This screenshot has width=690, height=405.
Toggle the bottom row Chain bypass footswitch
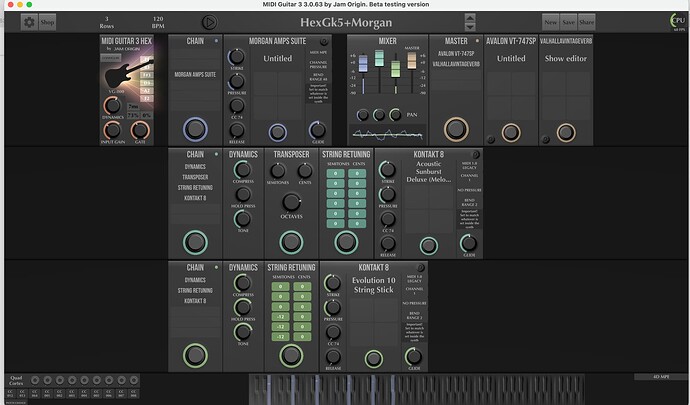click(x=195, y=355)
